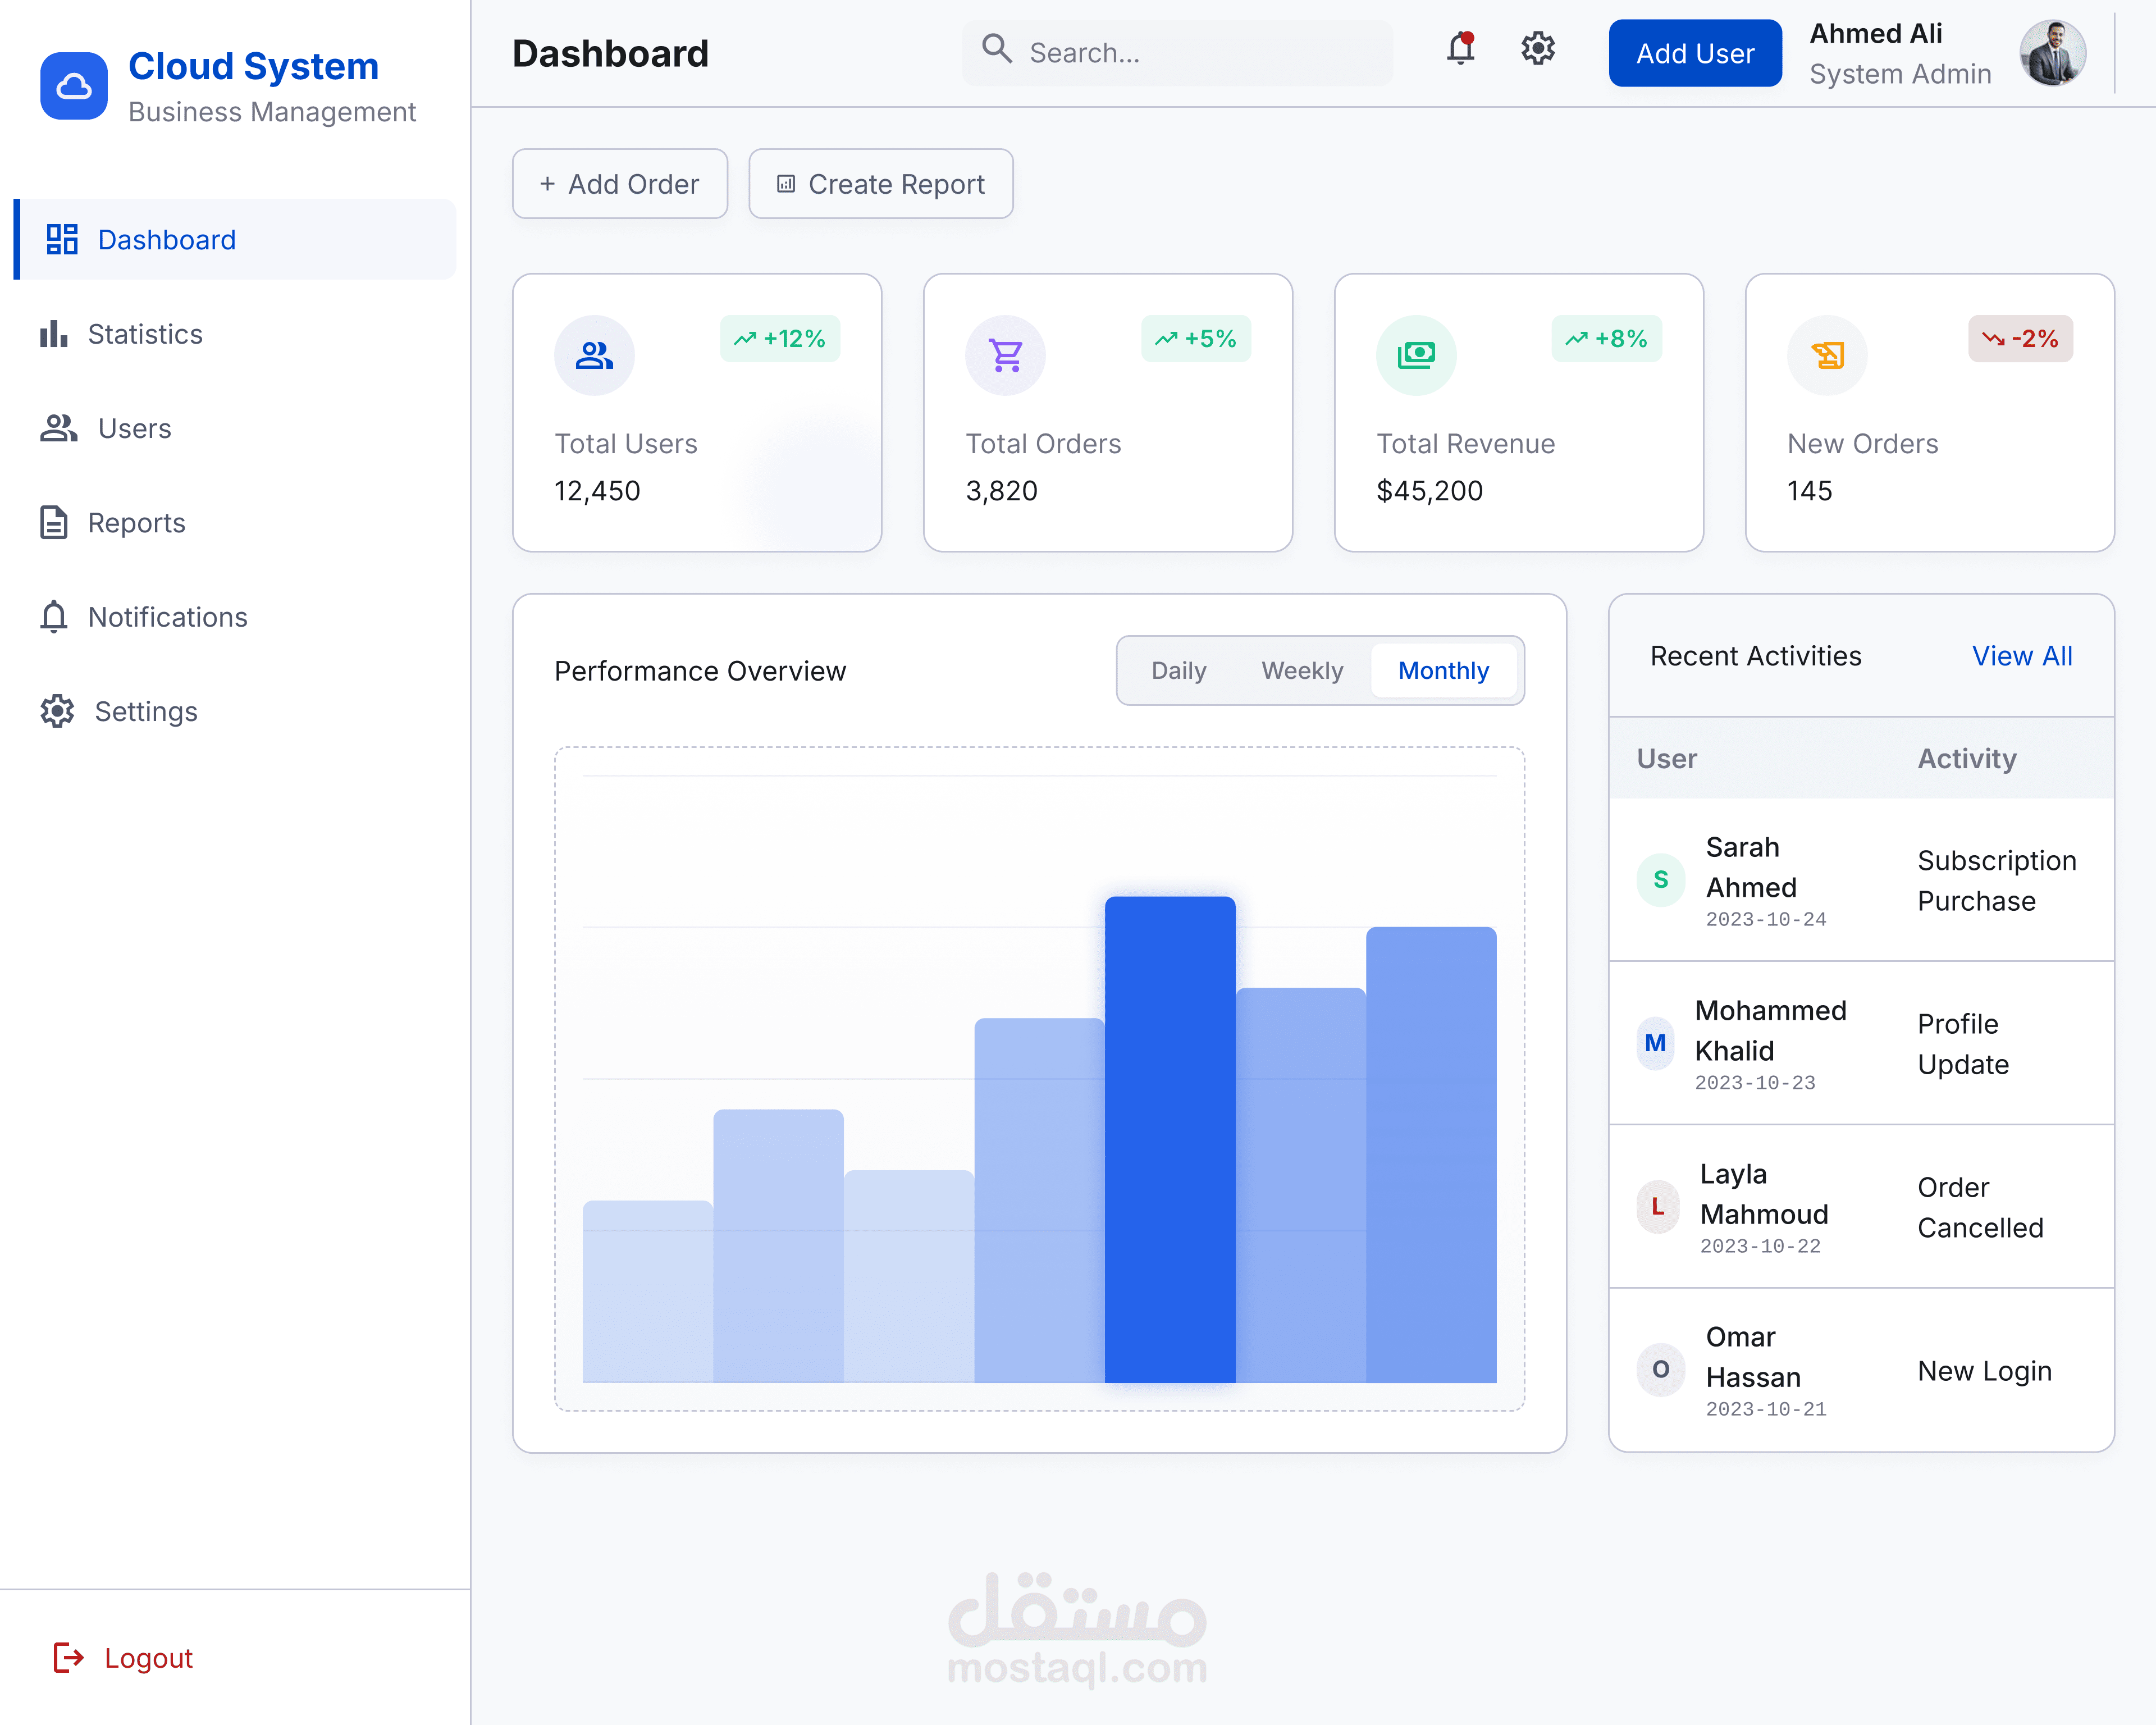Open Statistics in the sidebar
Viewport: 2156px width, 1725px height.
point(235,334)
